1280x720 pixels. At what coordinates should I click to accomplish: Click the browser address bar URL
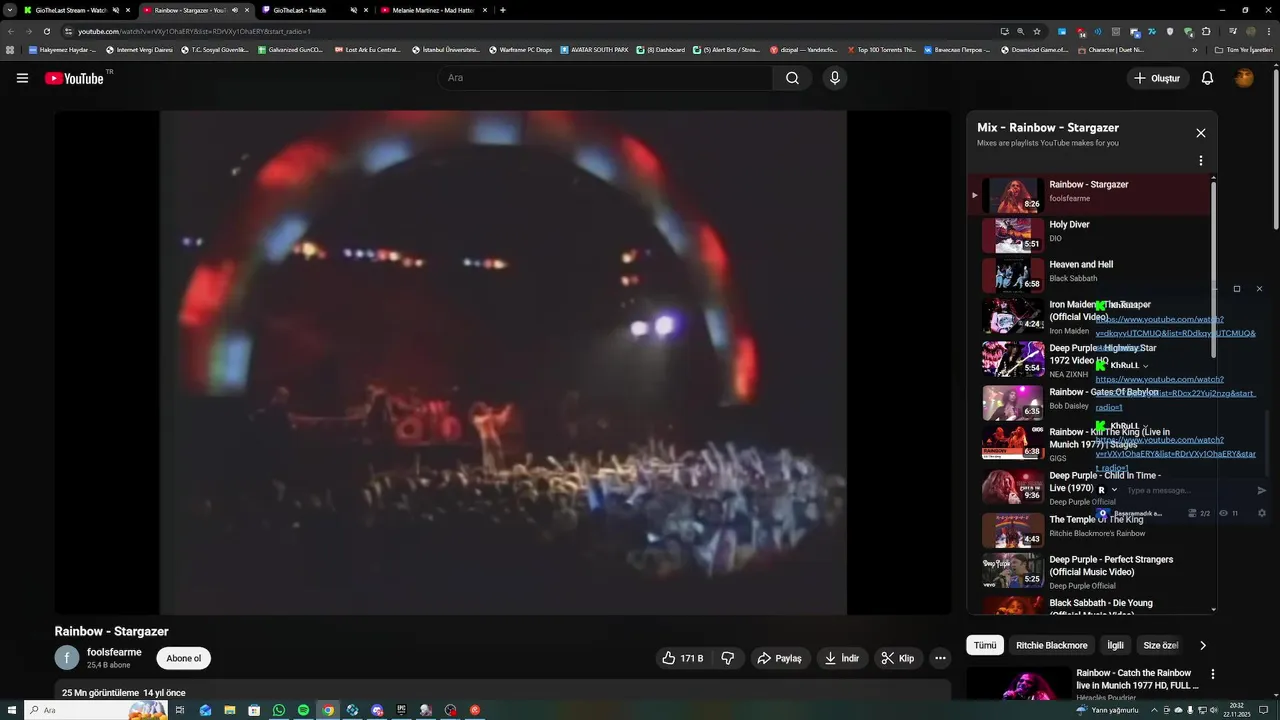(194, 31)
